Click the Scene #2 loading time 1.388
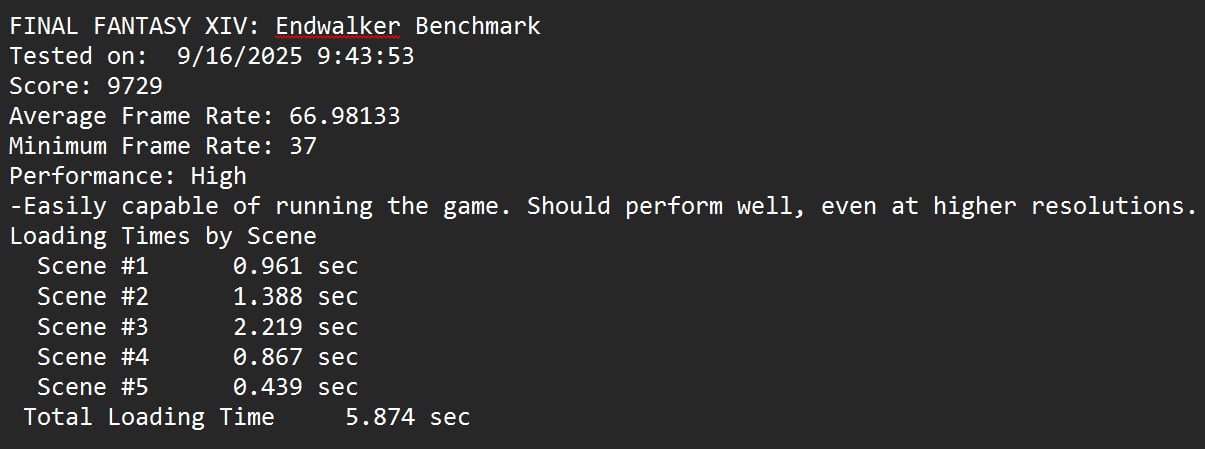Image resolution: width=1205 pixels, height=449 pixels. click(x=268, y=296)
